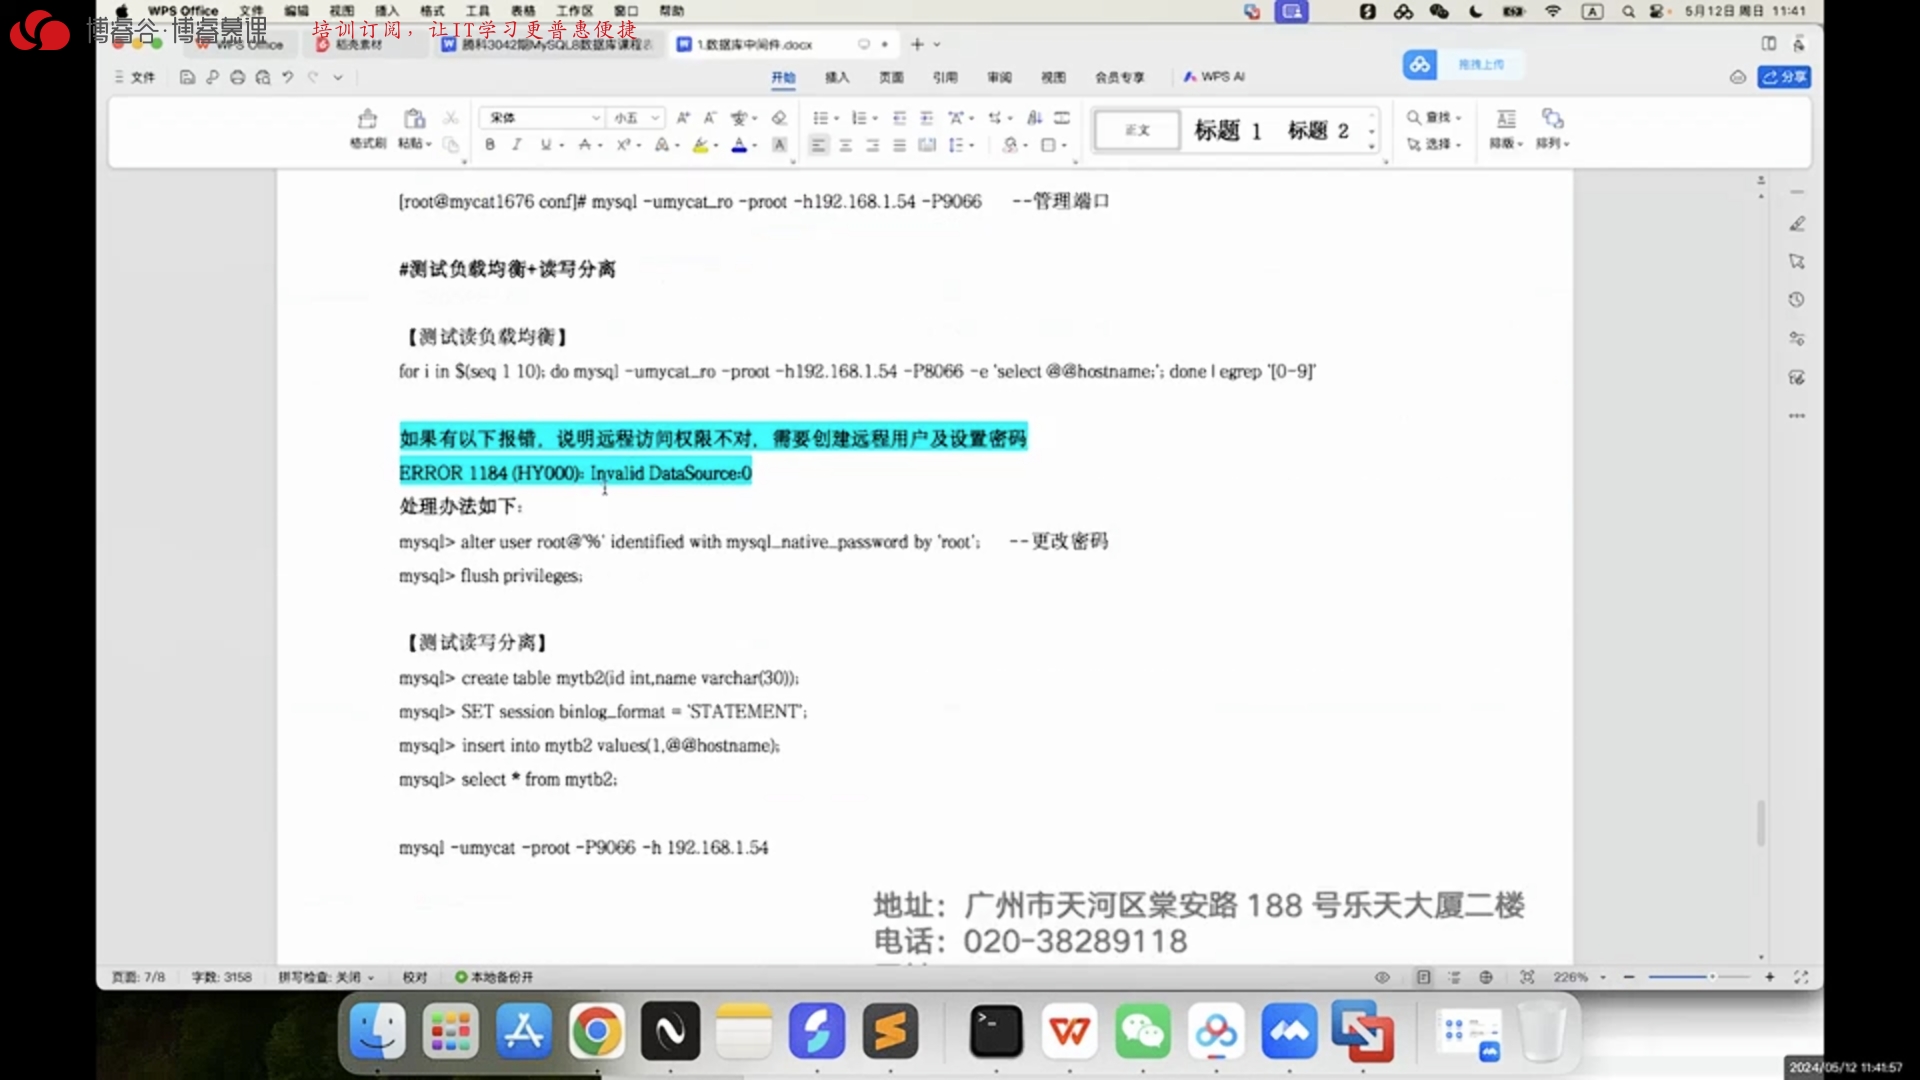Expand the numbered list dropdown
Image resolution: width=1920 pixels, height=1080 pixels.
point(876,119)
